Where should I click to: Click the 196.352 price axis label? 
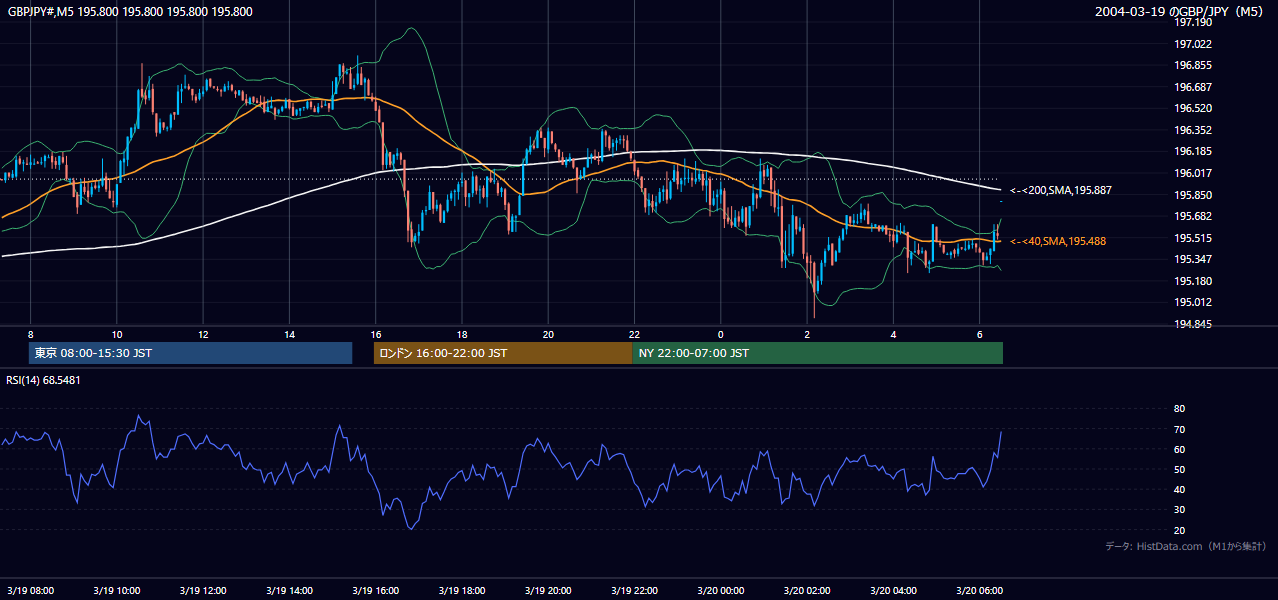(1192, 130)
